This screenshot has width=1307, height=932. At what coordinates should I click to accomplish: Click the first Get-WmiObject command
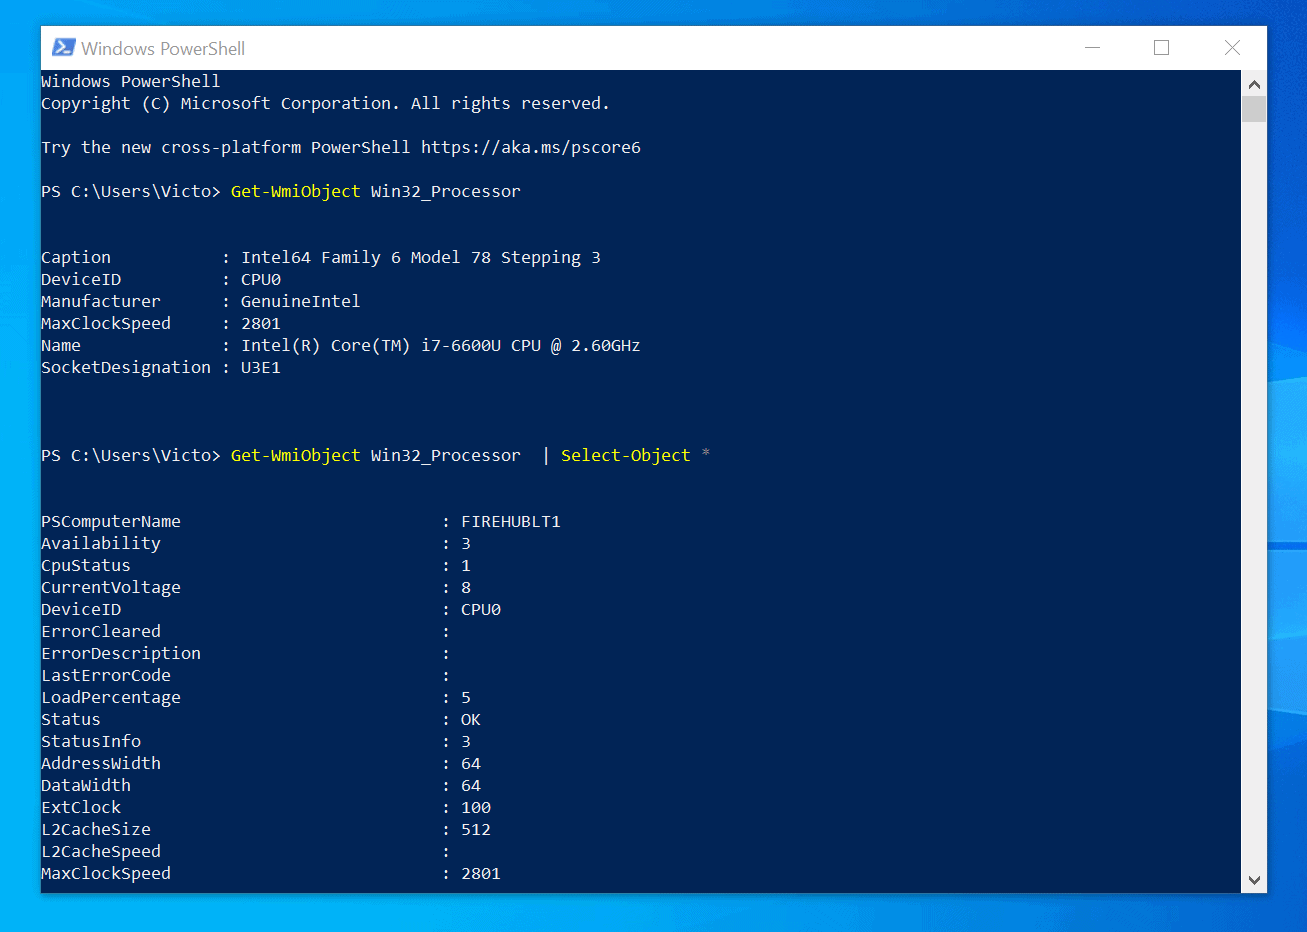pyautogui.click(x=295, y=192)
